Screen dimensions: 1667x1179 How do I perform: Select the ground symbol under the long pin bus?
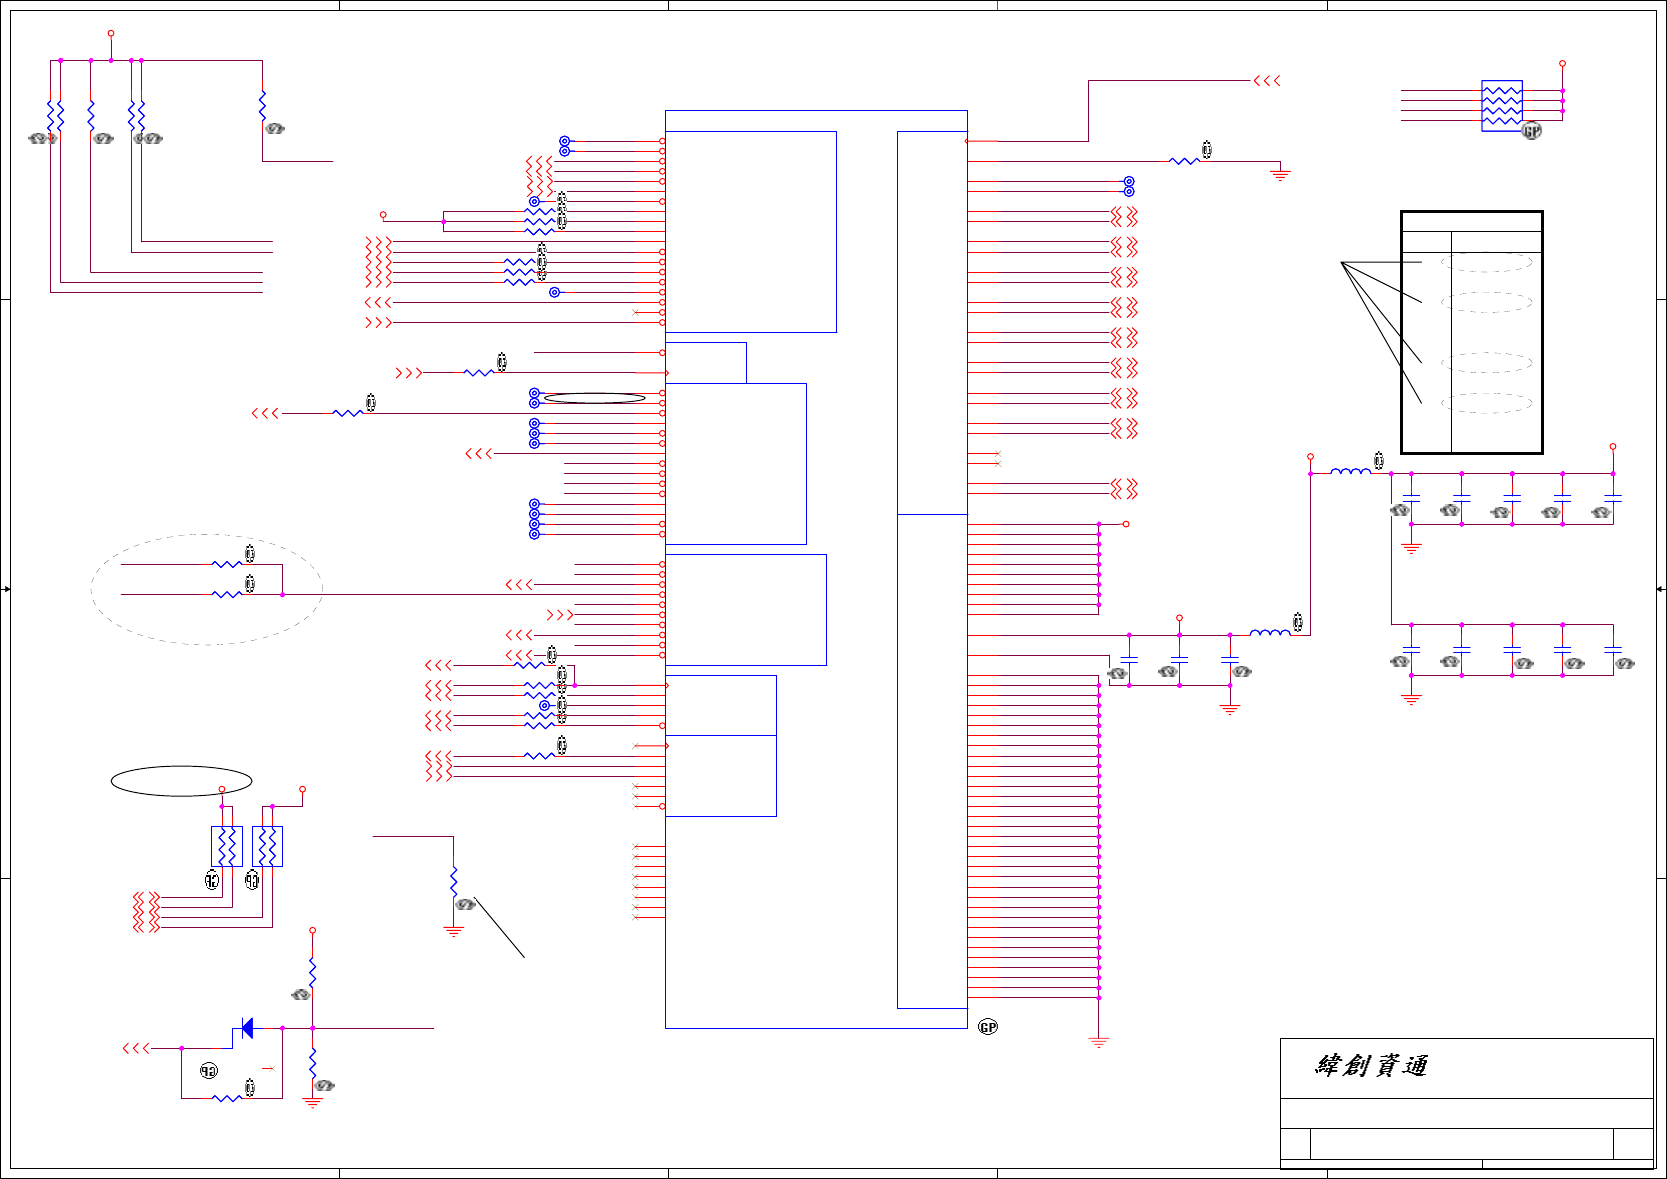1099,1042
